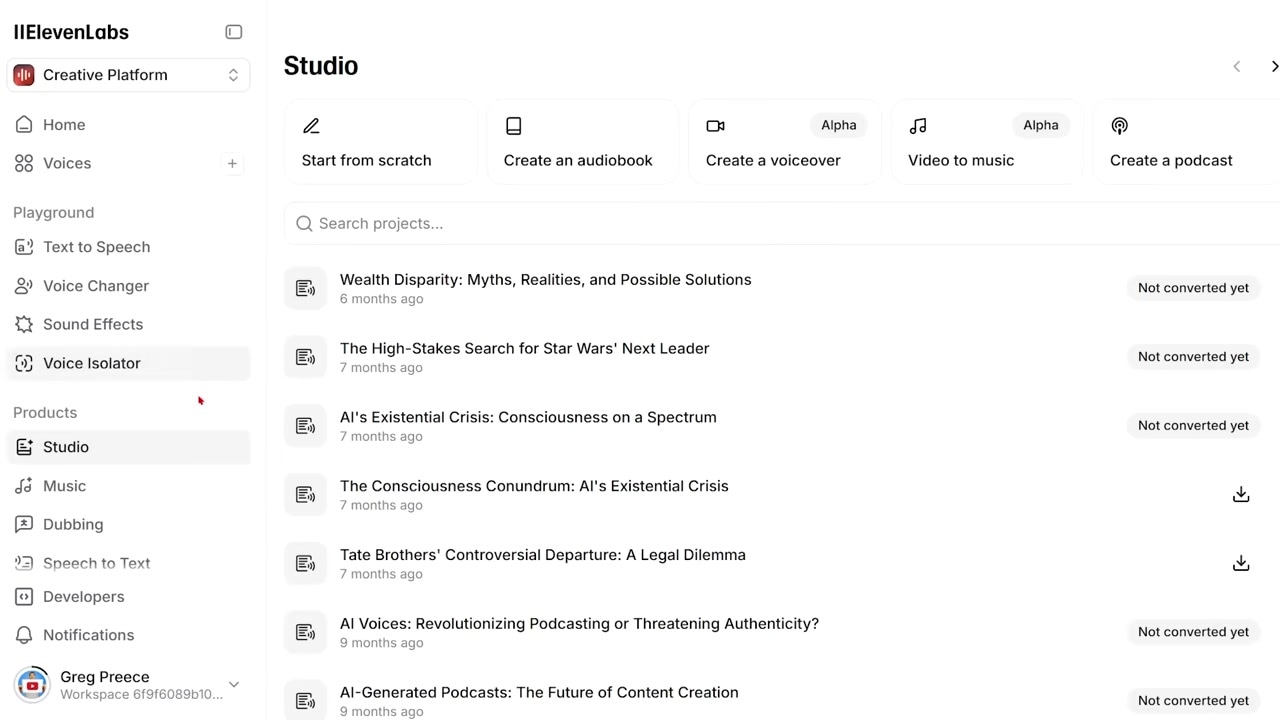Collapse the sidebar with the panel icon
Viewport: 1280px width, 720px height.
[x=233, y=32]
